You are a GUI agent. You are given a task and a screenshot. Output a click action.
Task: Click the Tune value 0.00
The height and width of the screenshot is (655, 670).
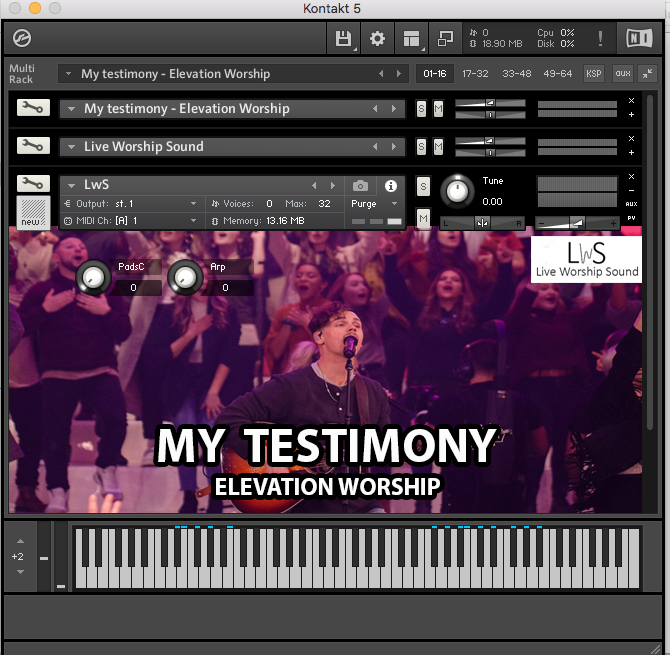pos(492,202)
